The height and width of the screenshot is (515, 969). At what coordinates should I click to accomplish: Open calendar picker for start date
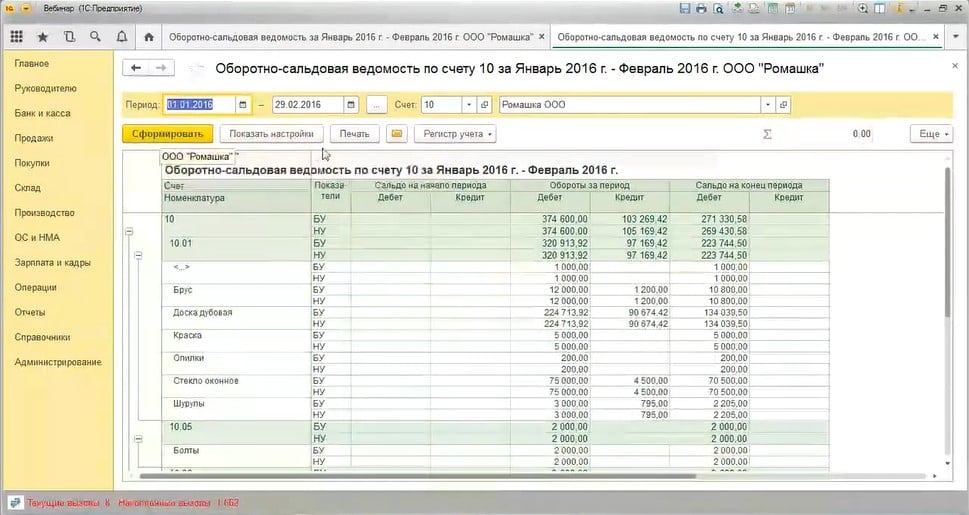[x=243, y=105]
